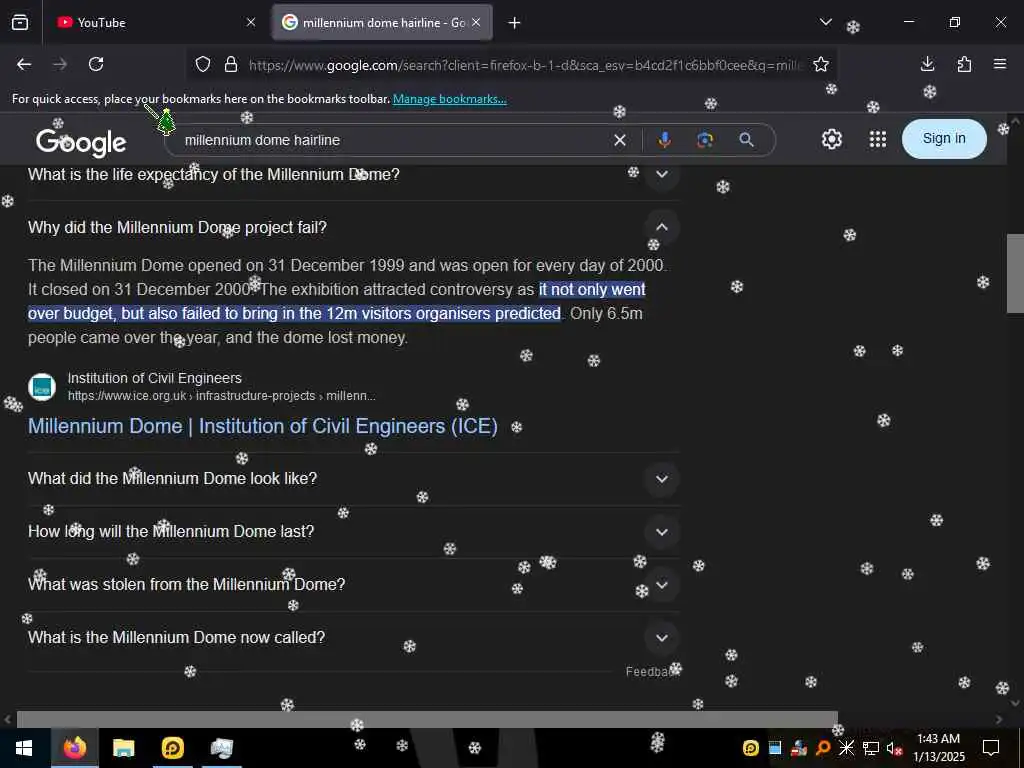
Task: Close the millennium dome hairline tab
Action: 476,23
